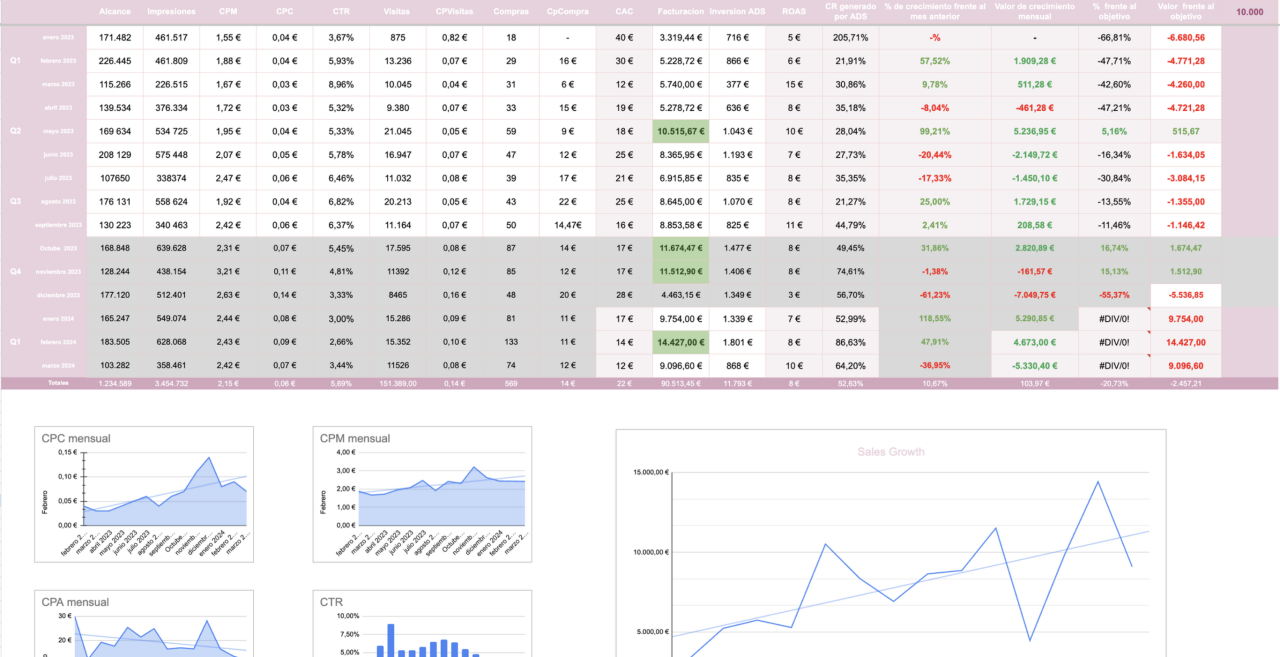Select the ROAS column header cell

[x=793, y=12]
